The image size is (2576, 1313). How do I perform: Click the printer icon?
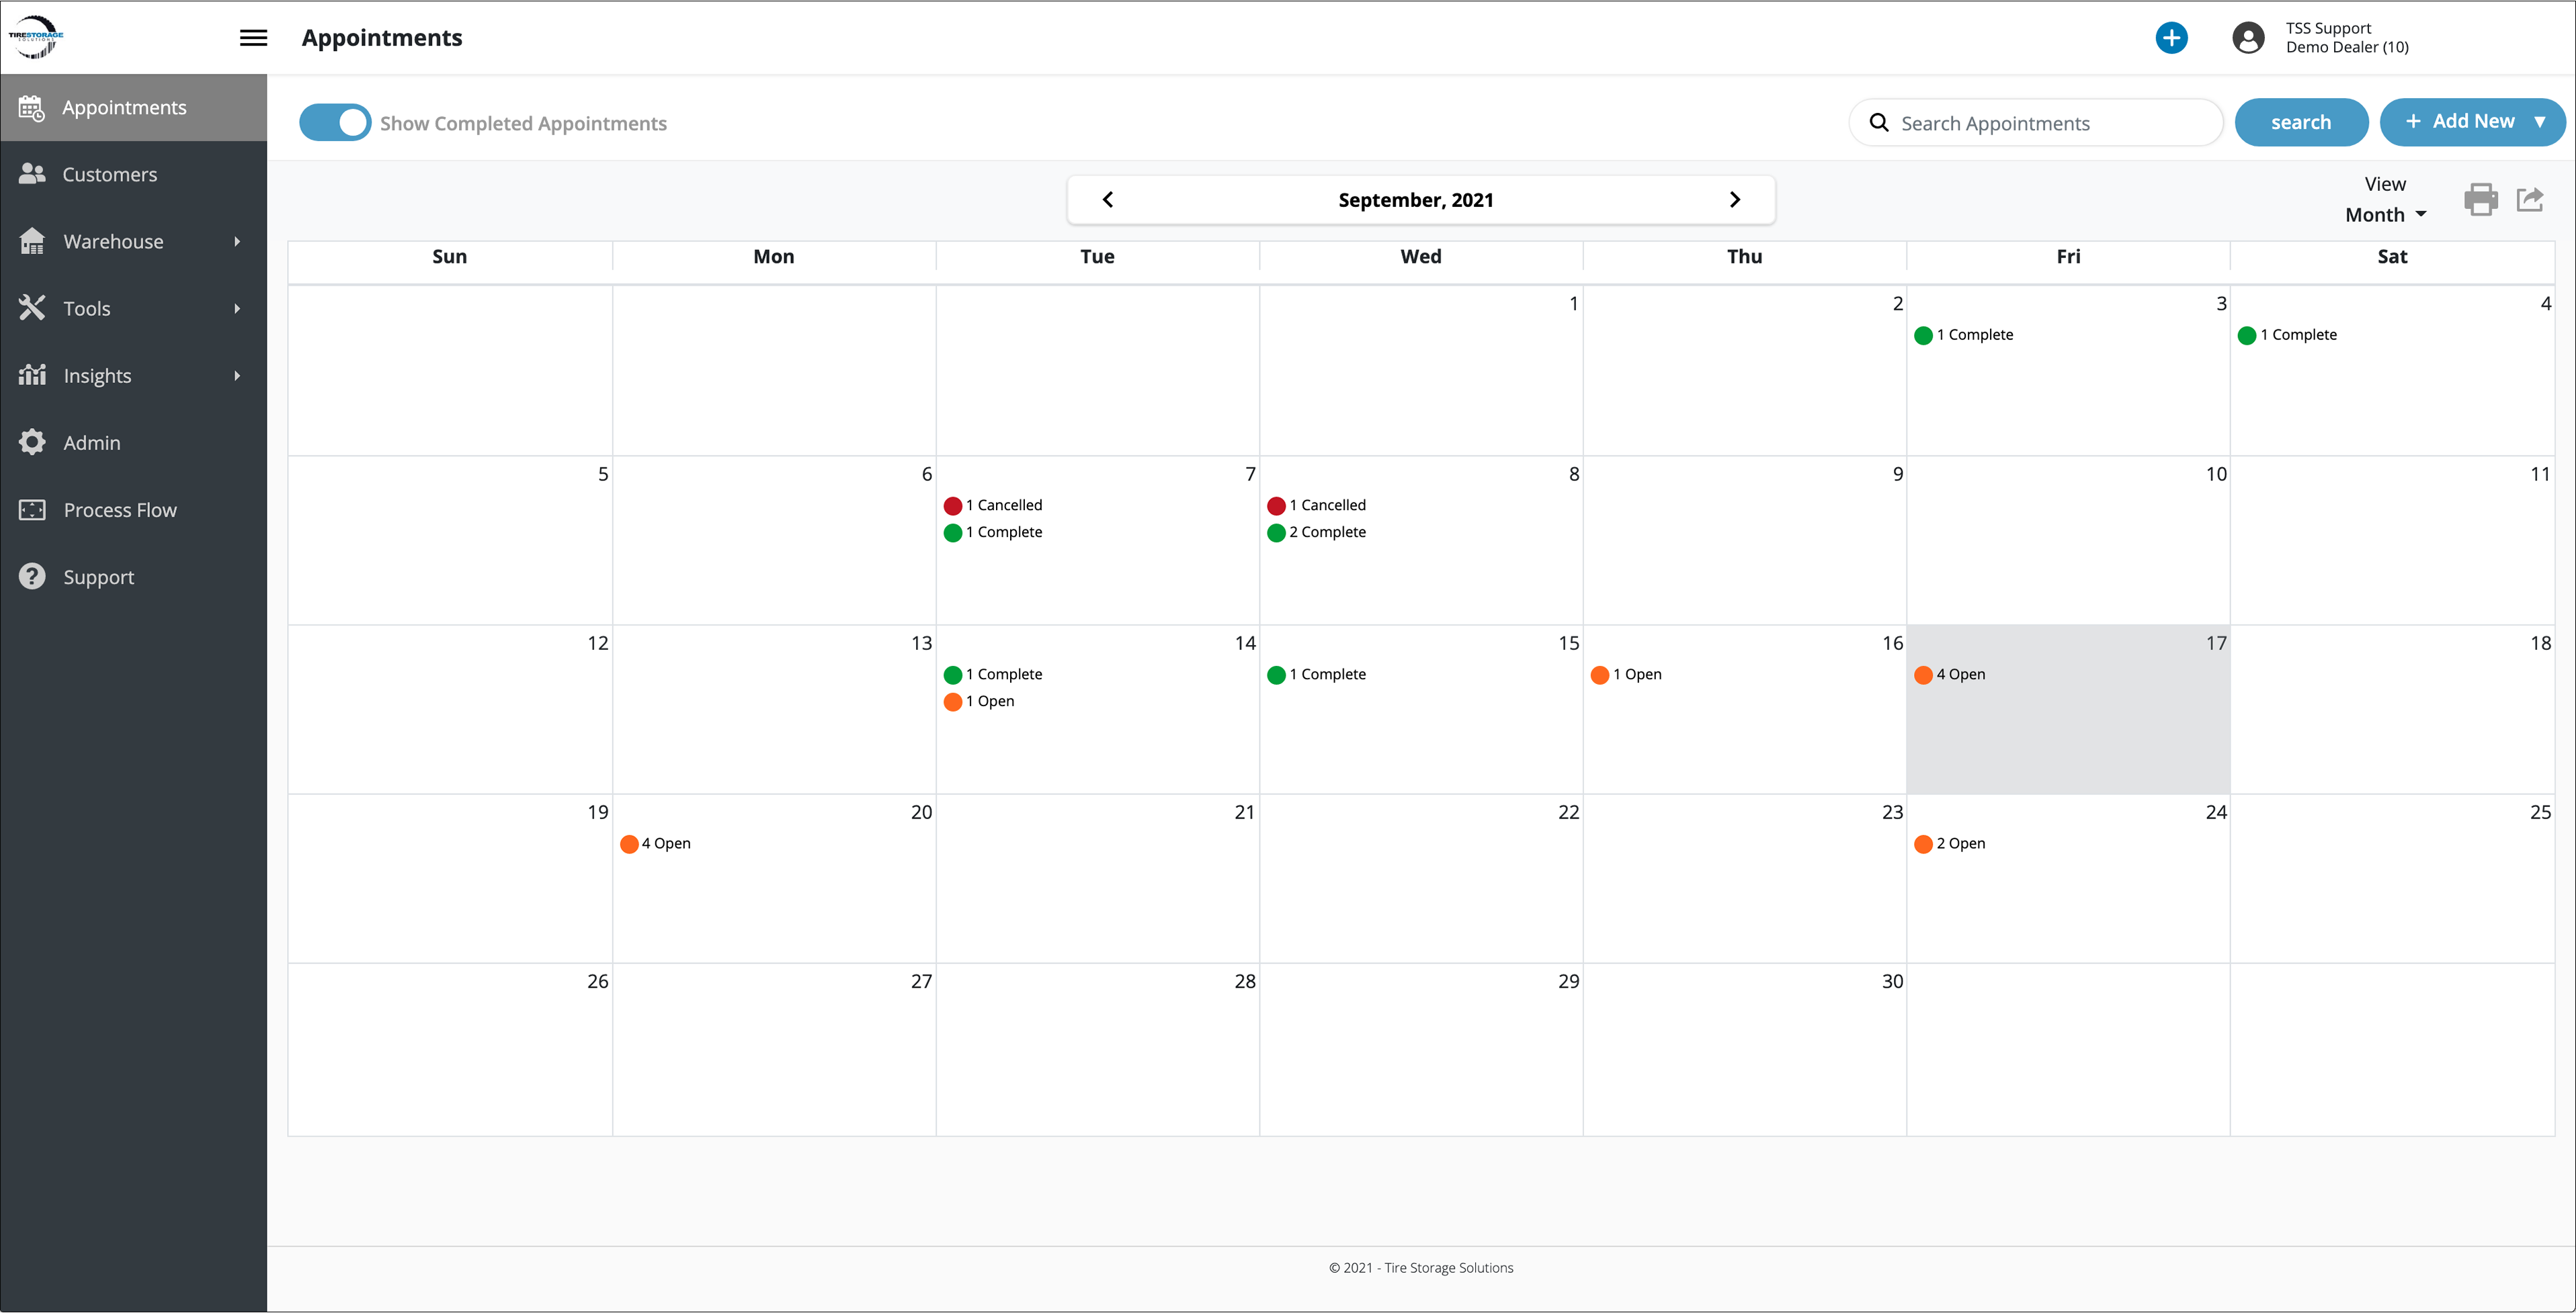(2480, 199)
